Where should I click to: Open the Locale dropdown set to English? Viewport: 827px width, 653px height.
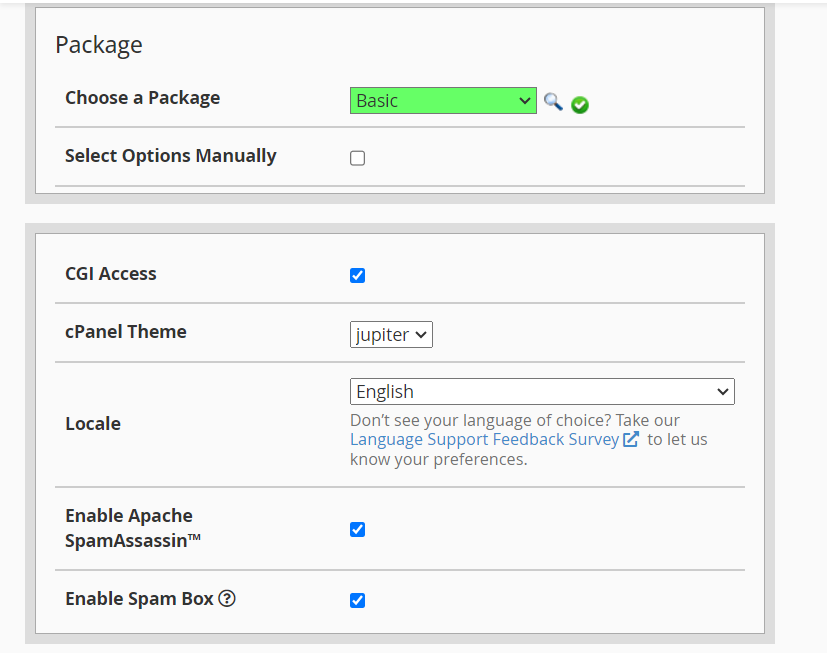pyautogui.click(x=542, y=392)
